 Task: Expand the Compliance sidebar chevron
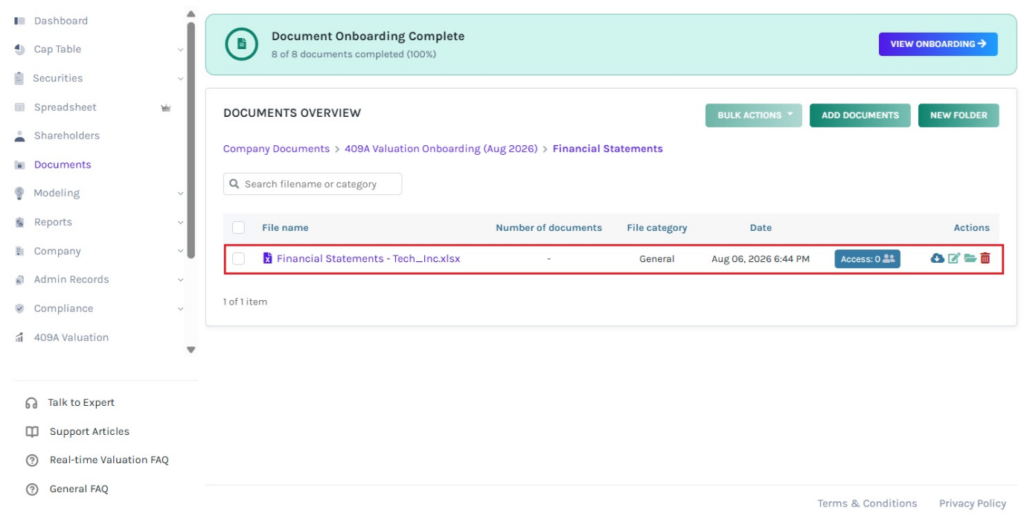(x=180, y=308)
